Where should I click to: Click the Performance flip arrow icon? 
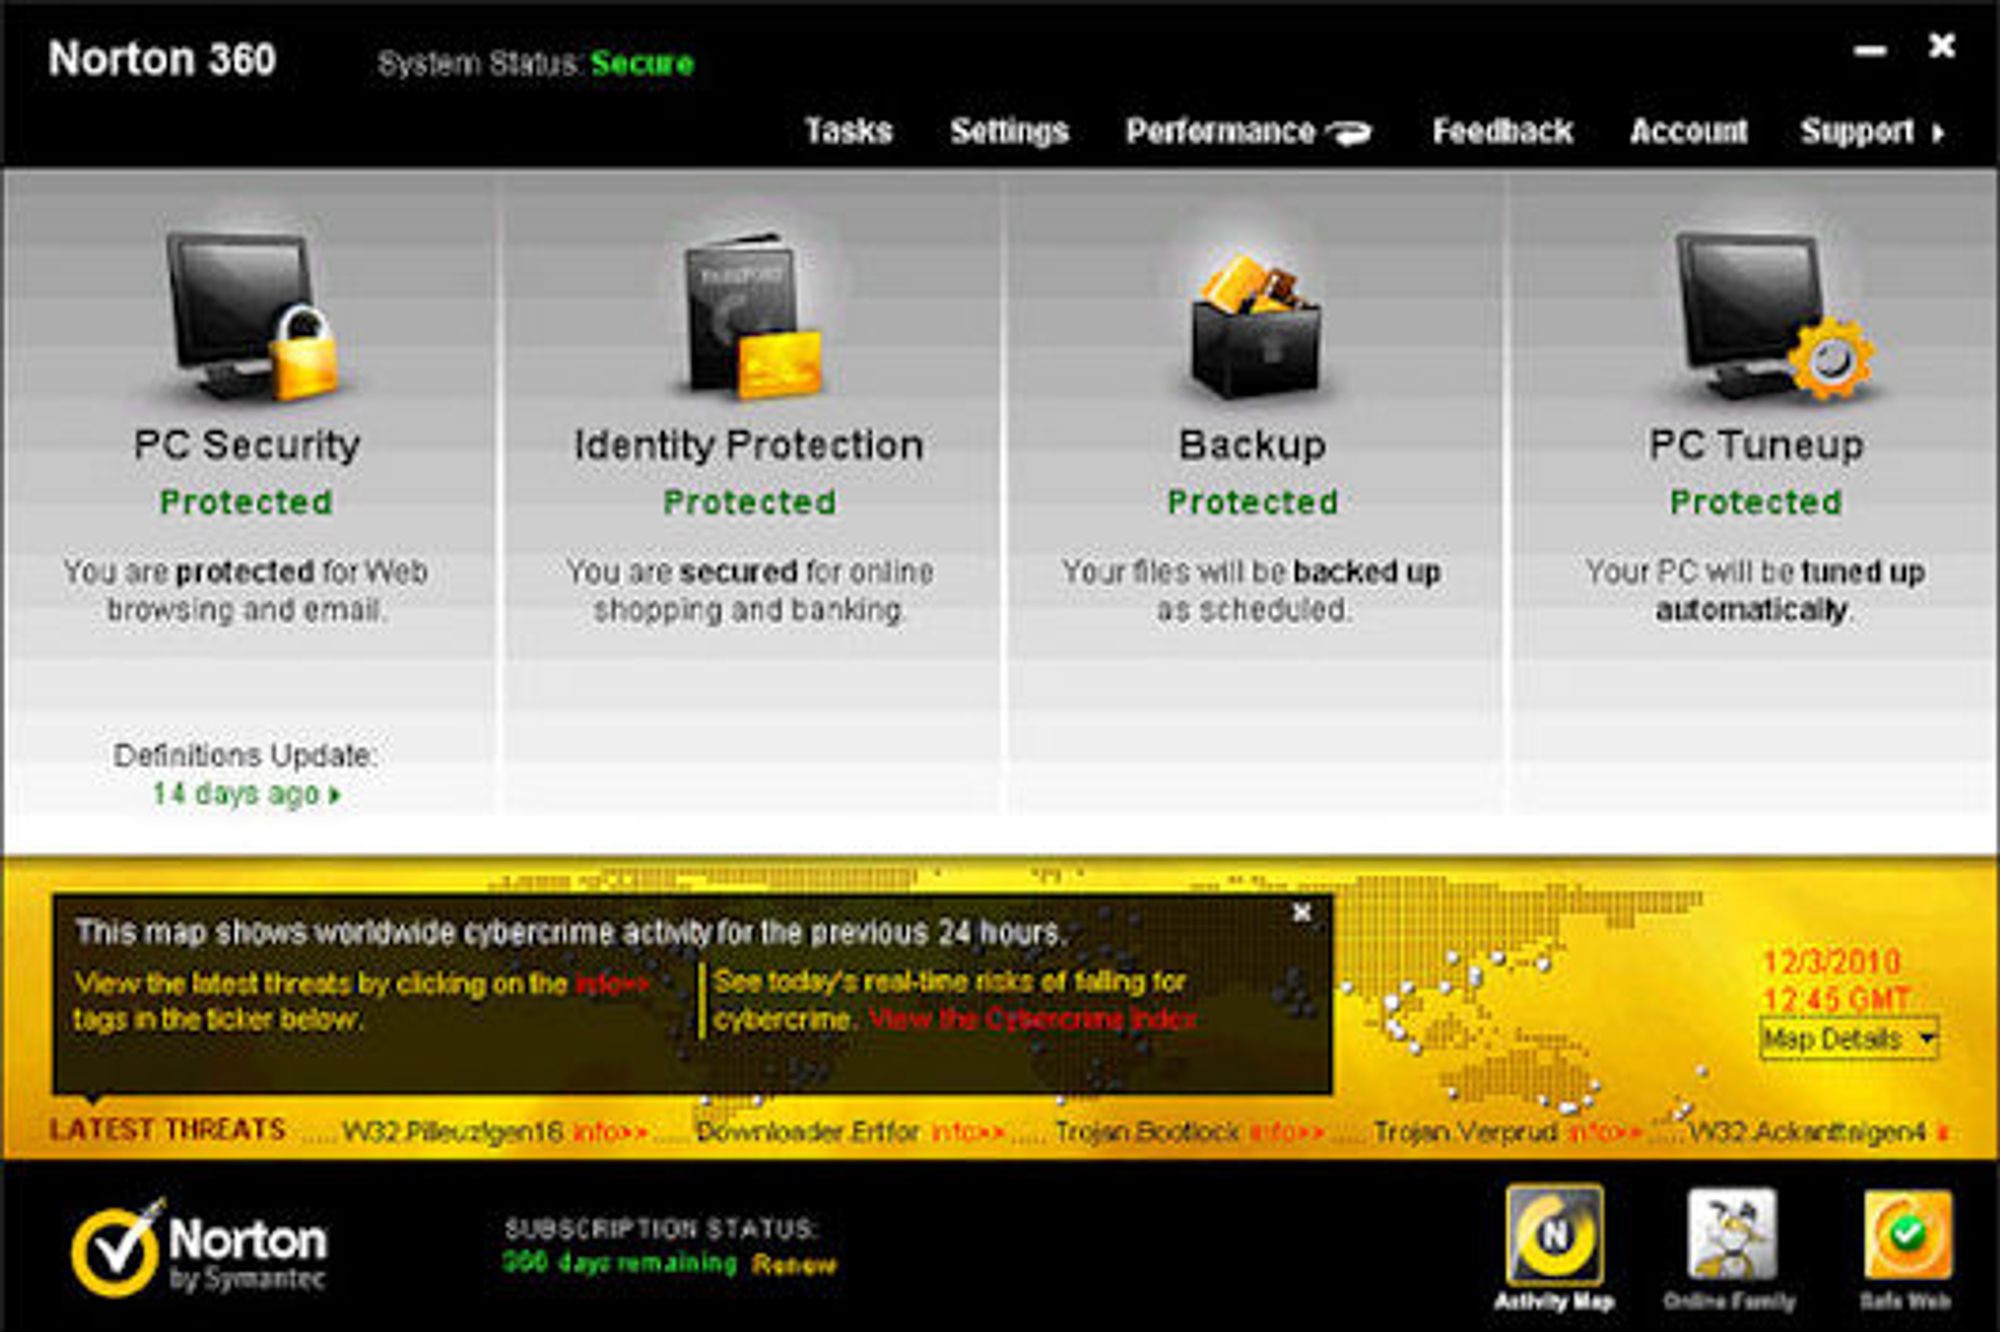(x=1350, y=132)
